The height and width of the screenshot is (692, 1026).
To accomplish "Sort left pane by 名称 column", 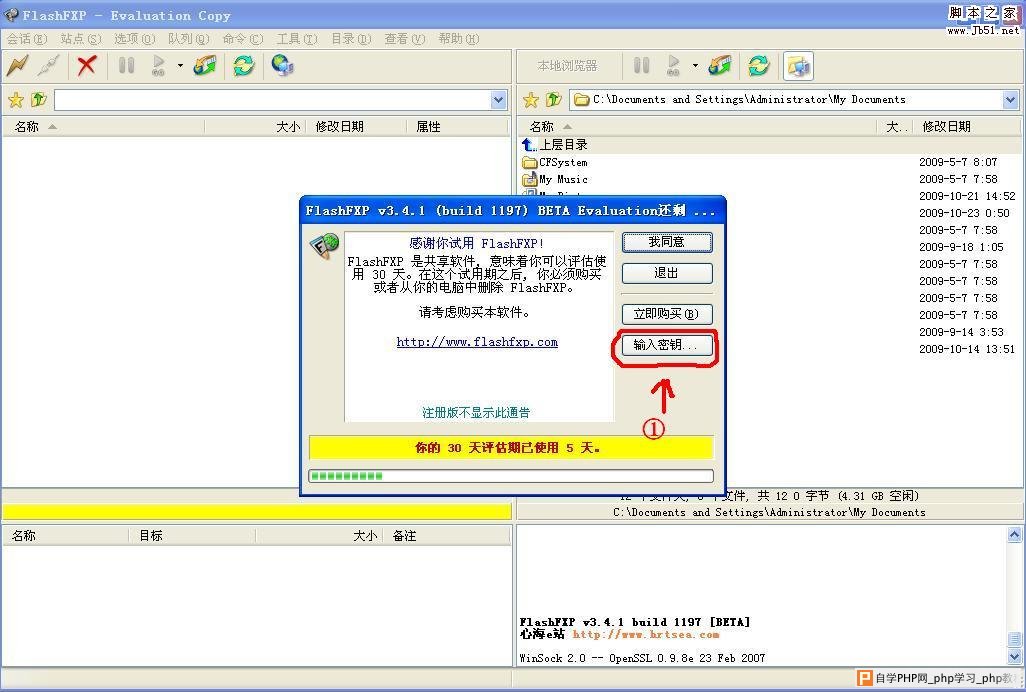I will click(103, 126).
